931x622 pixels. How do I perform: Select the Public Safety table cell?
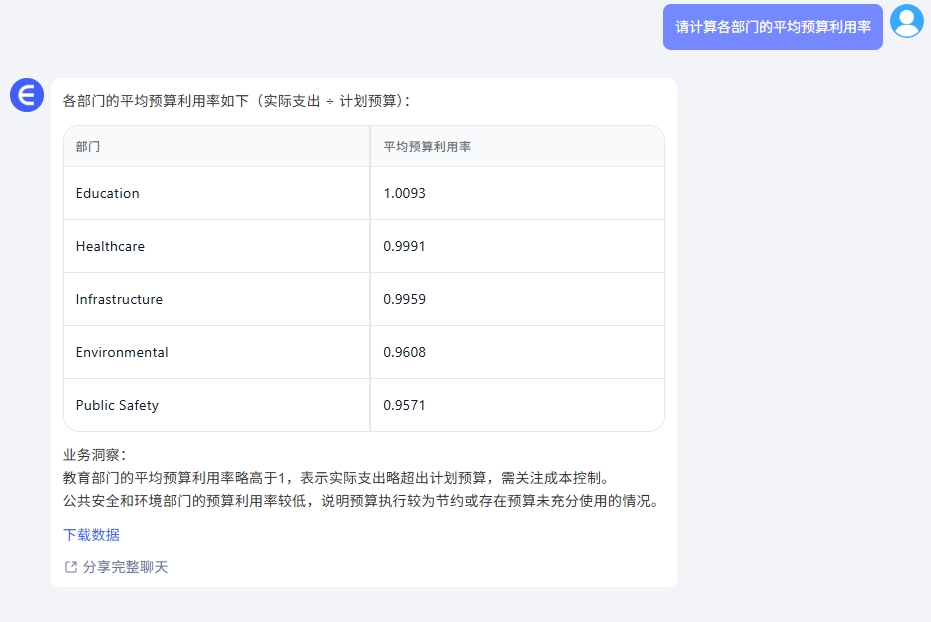(x=217, y=405)
